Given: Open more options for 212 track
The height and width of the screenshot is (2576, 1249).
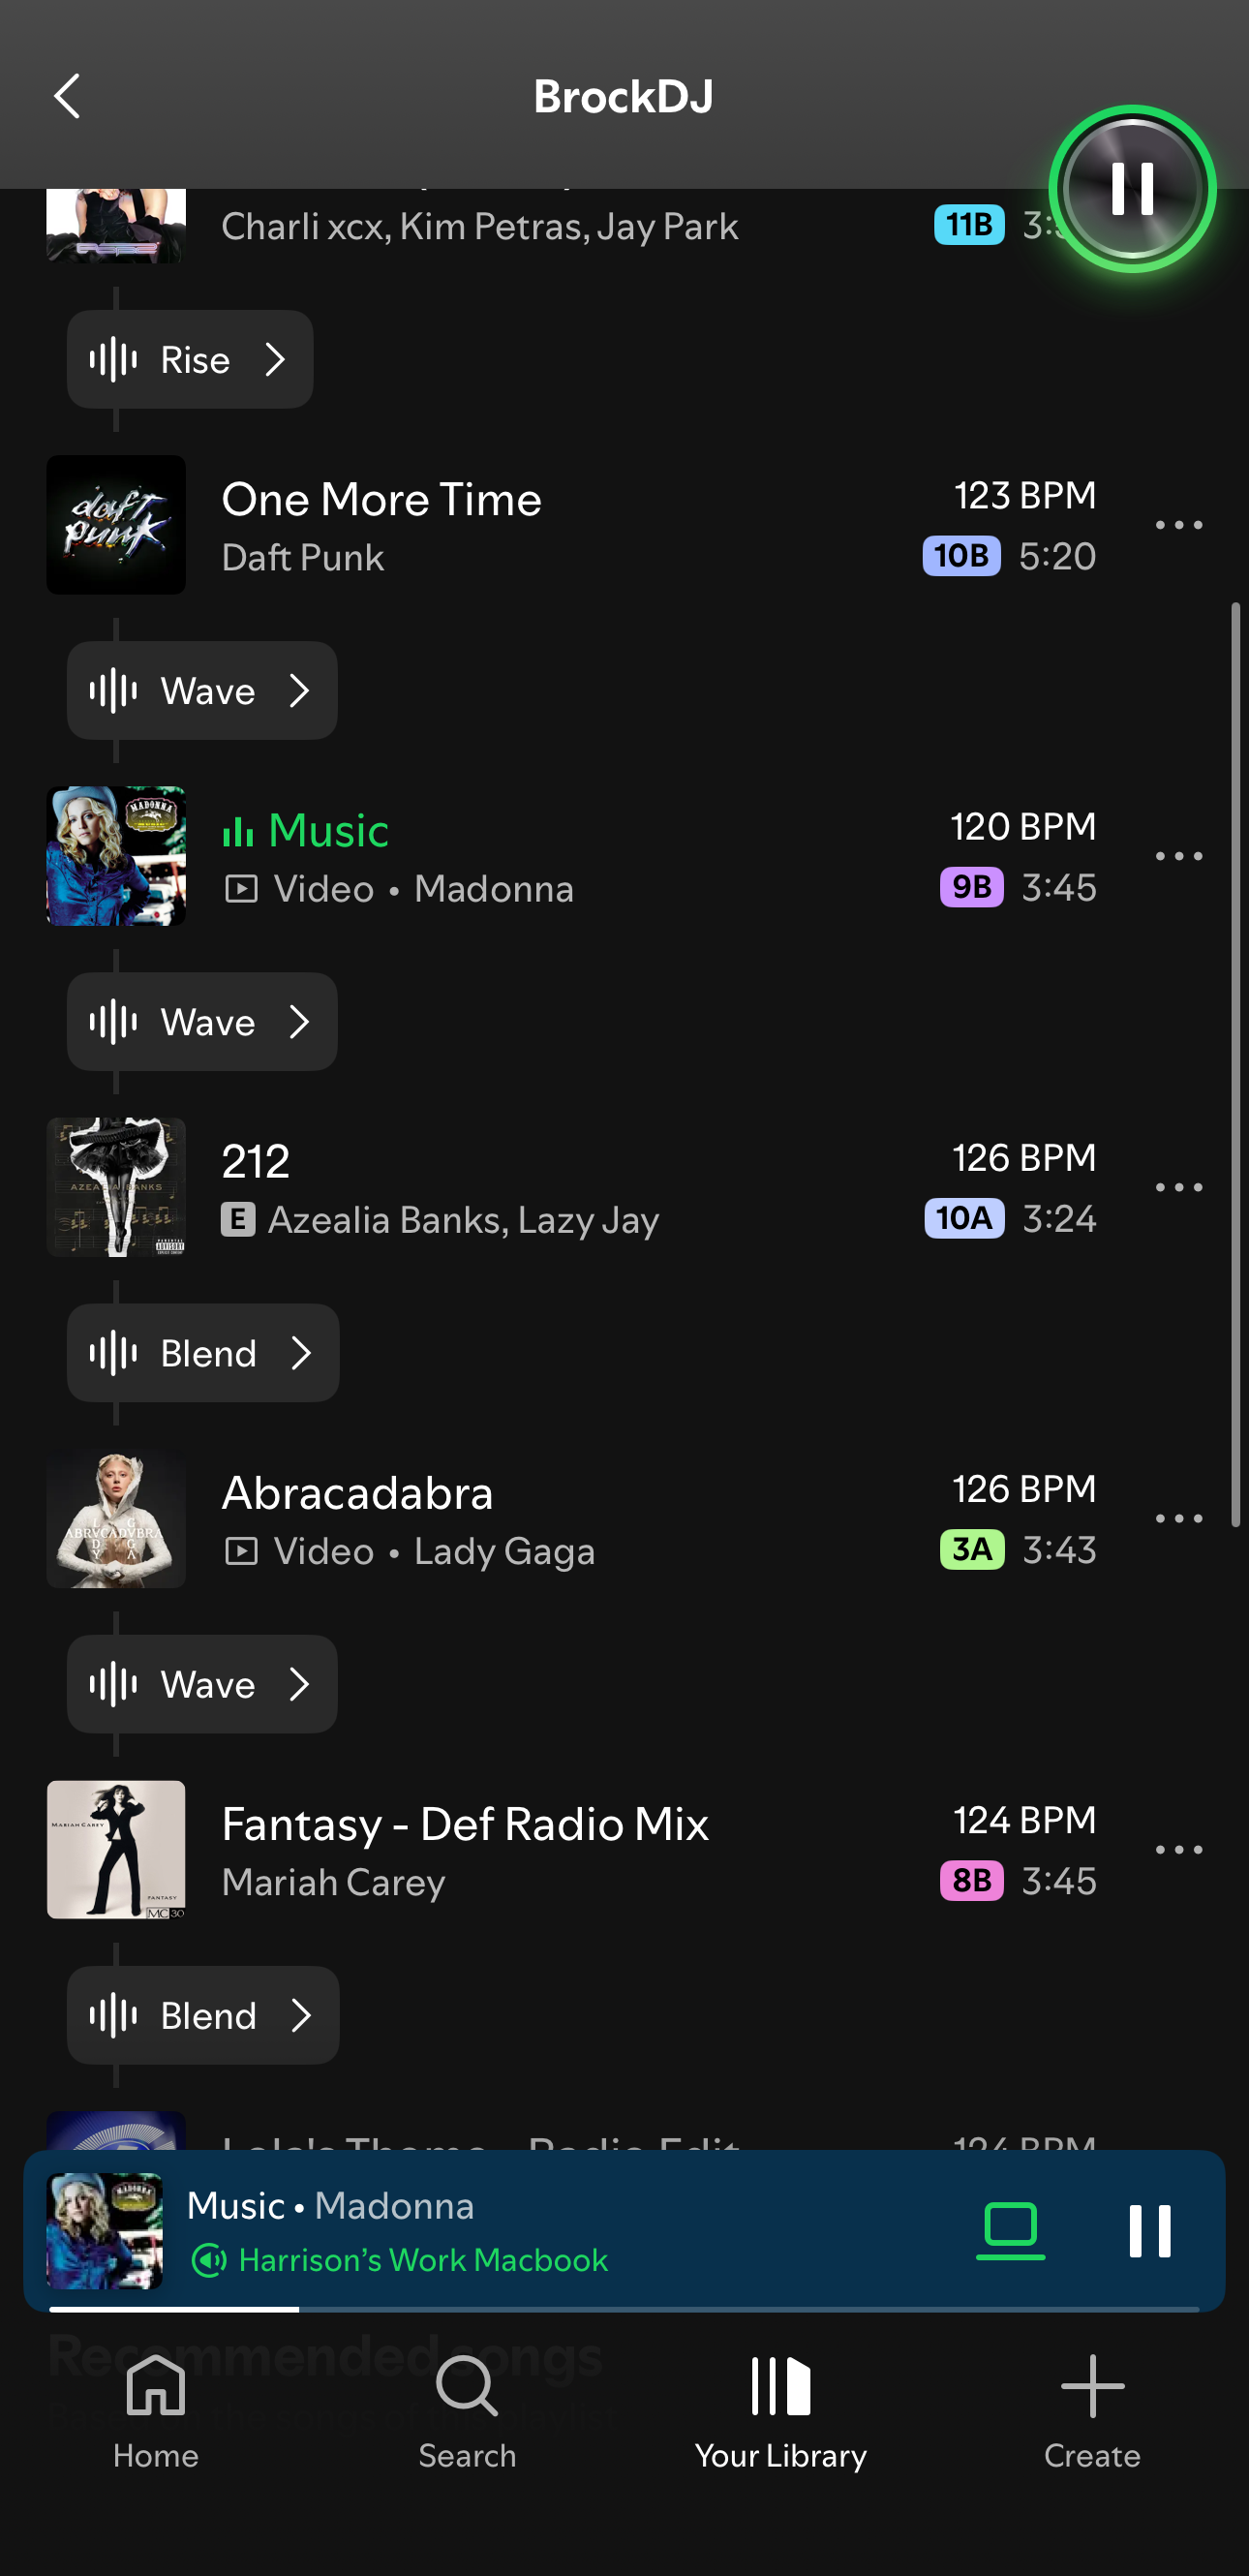Looking at the screenshot, I should 1178,1187.
